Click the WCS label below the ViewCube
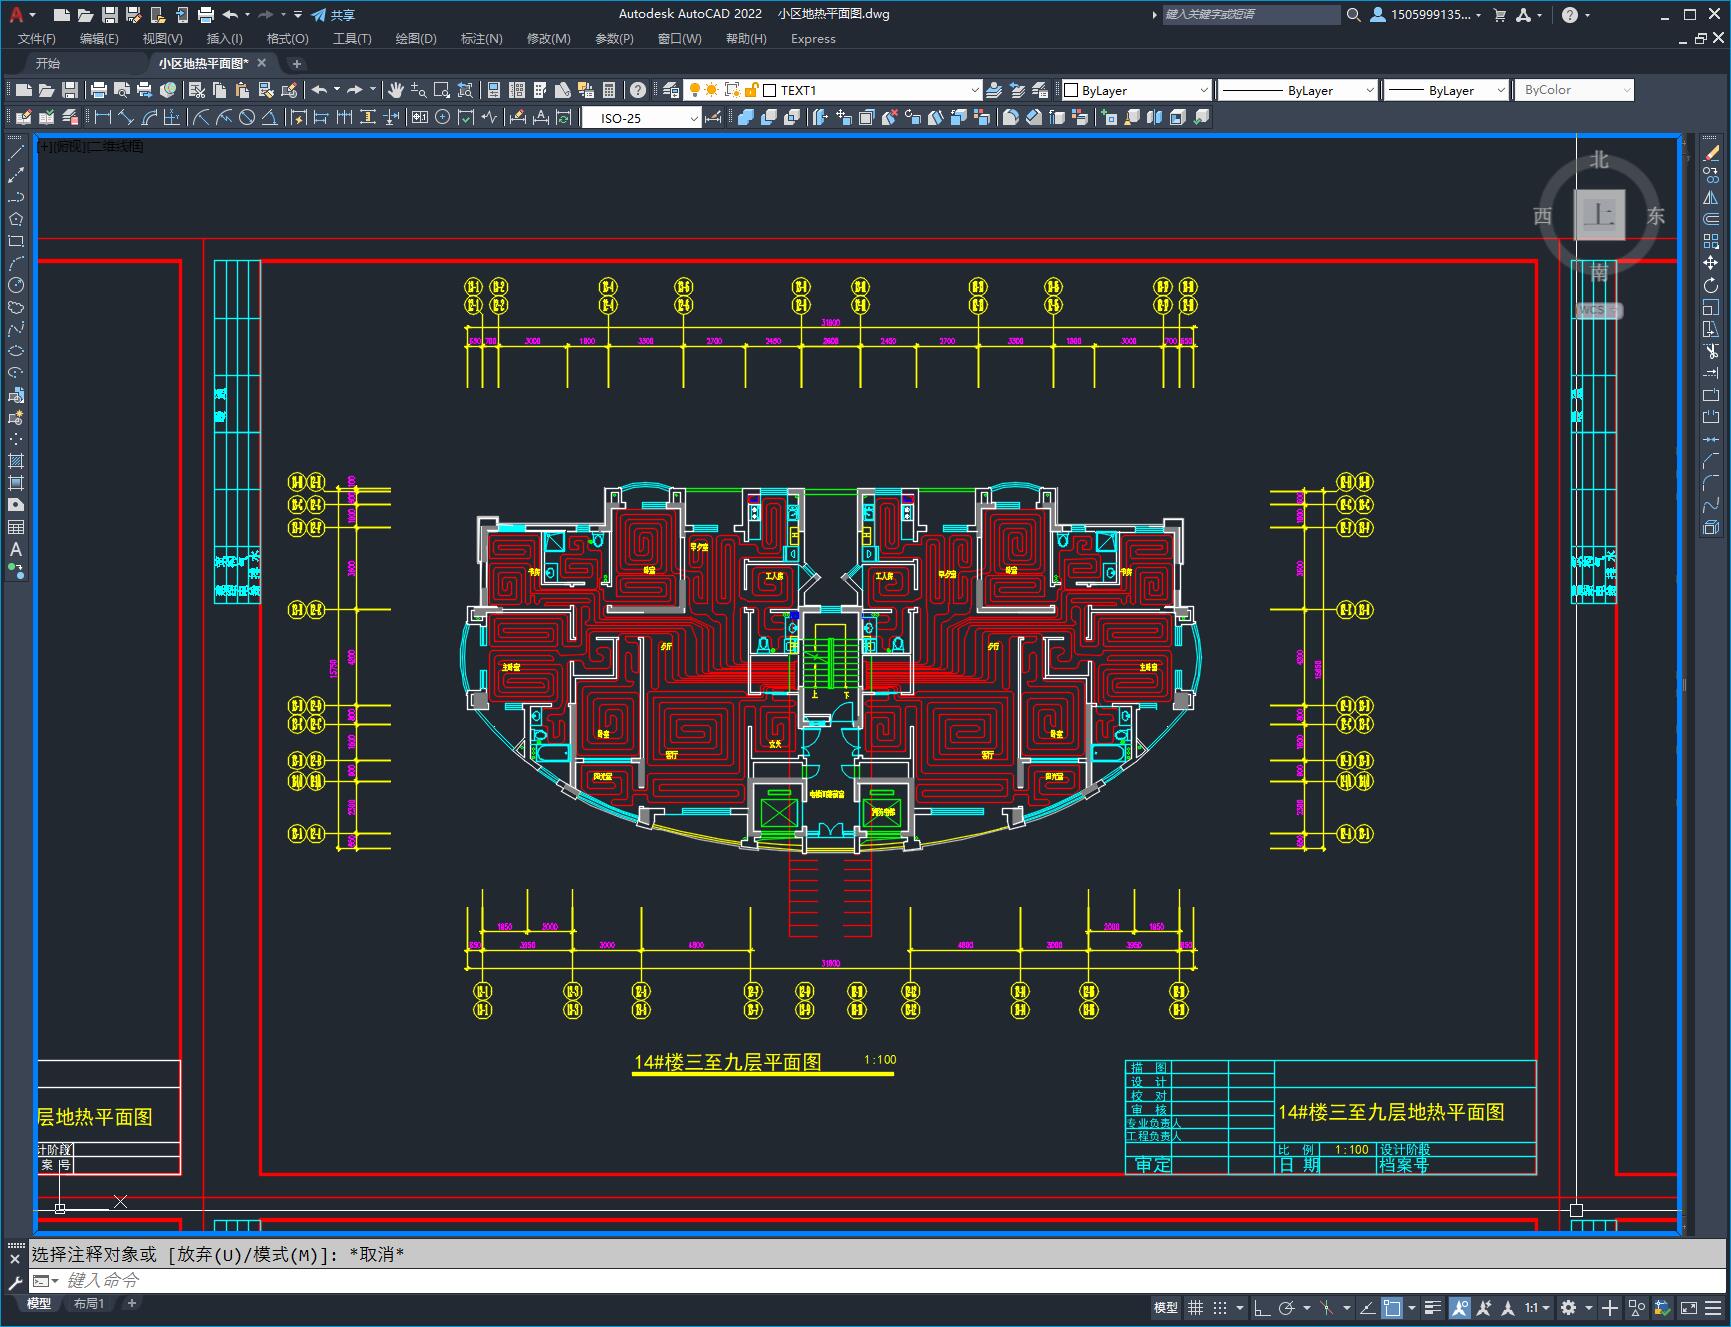 pyautogui.click(x=1598, y=310)
